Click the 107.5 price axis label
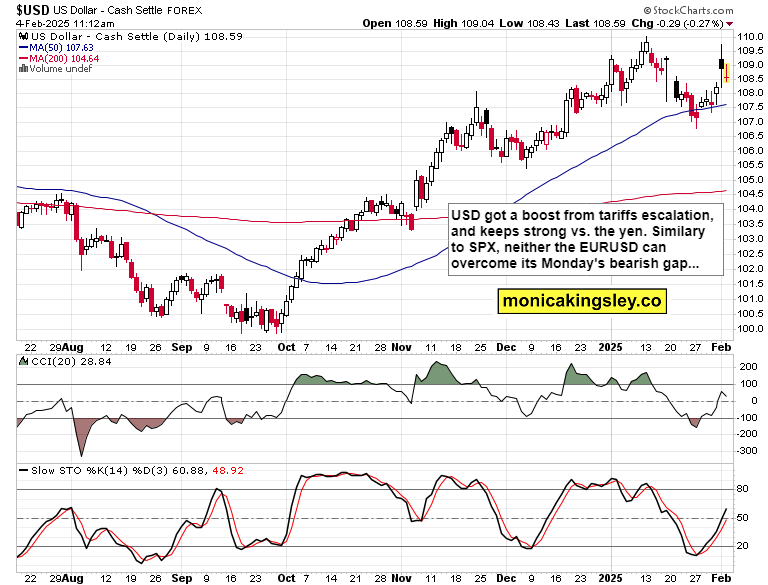Screen dimensions: 768x585 coord(750,107)
